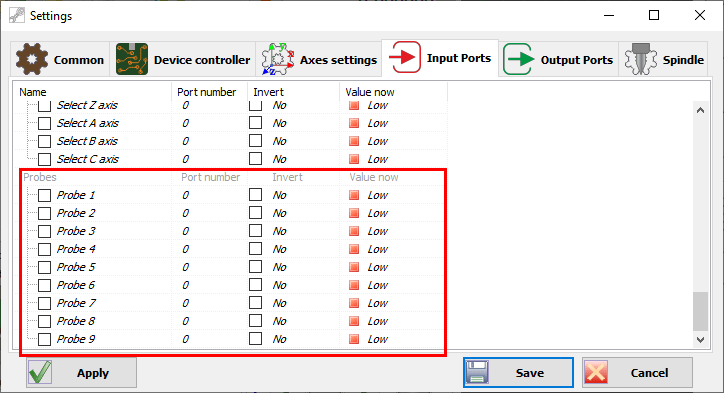Enable the Select C axis checkbox

[44, 159]
